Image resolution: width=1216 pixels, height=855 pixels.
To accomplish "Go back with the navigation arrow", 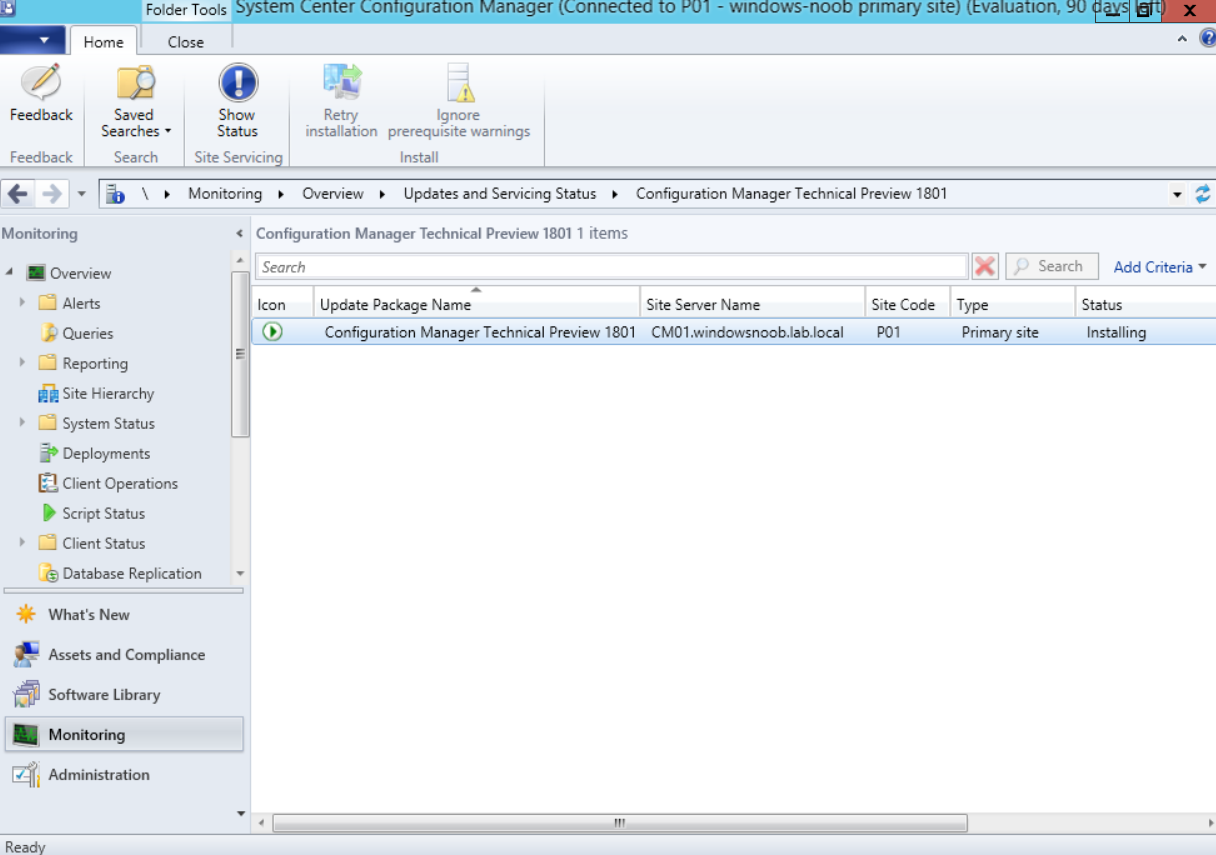I will point(18,194).
